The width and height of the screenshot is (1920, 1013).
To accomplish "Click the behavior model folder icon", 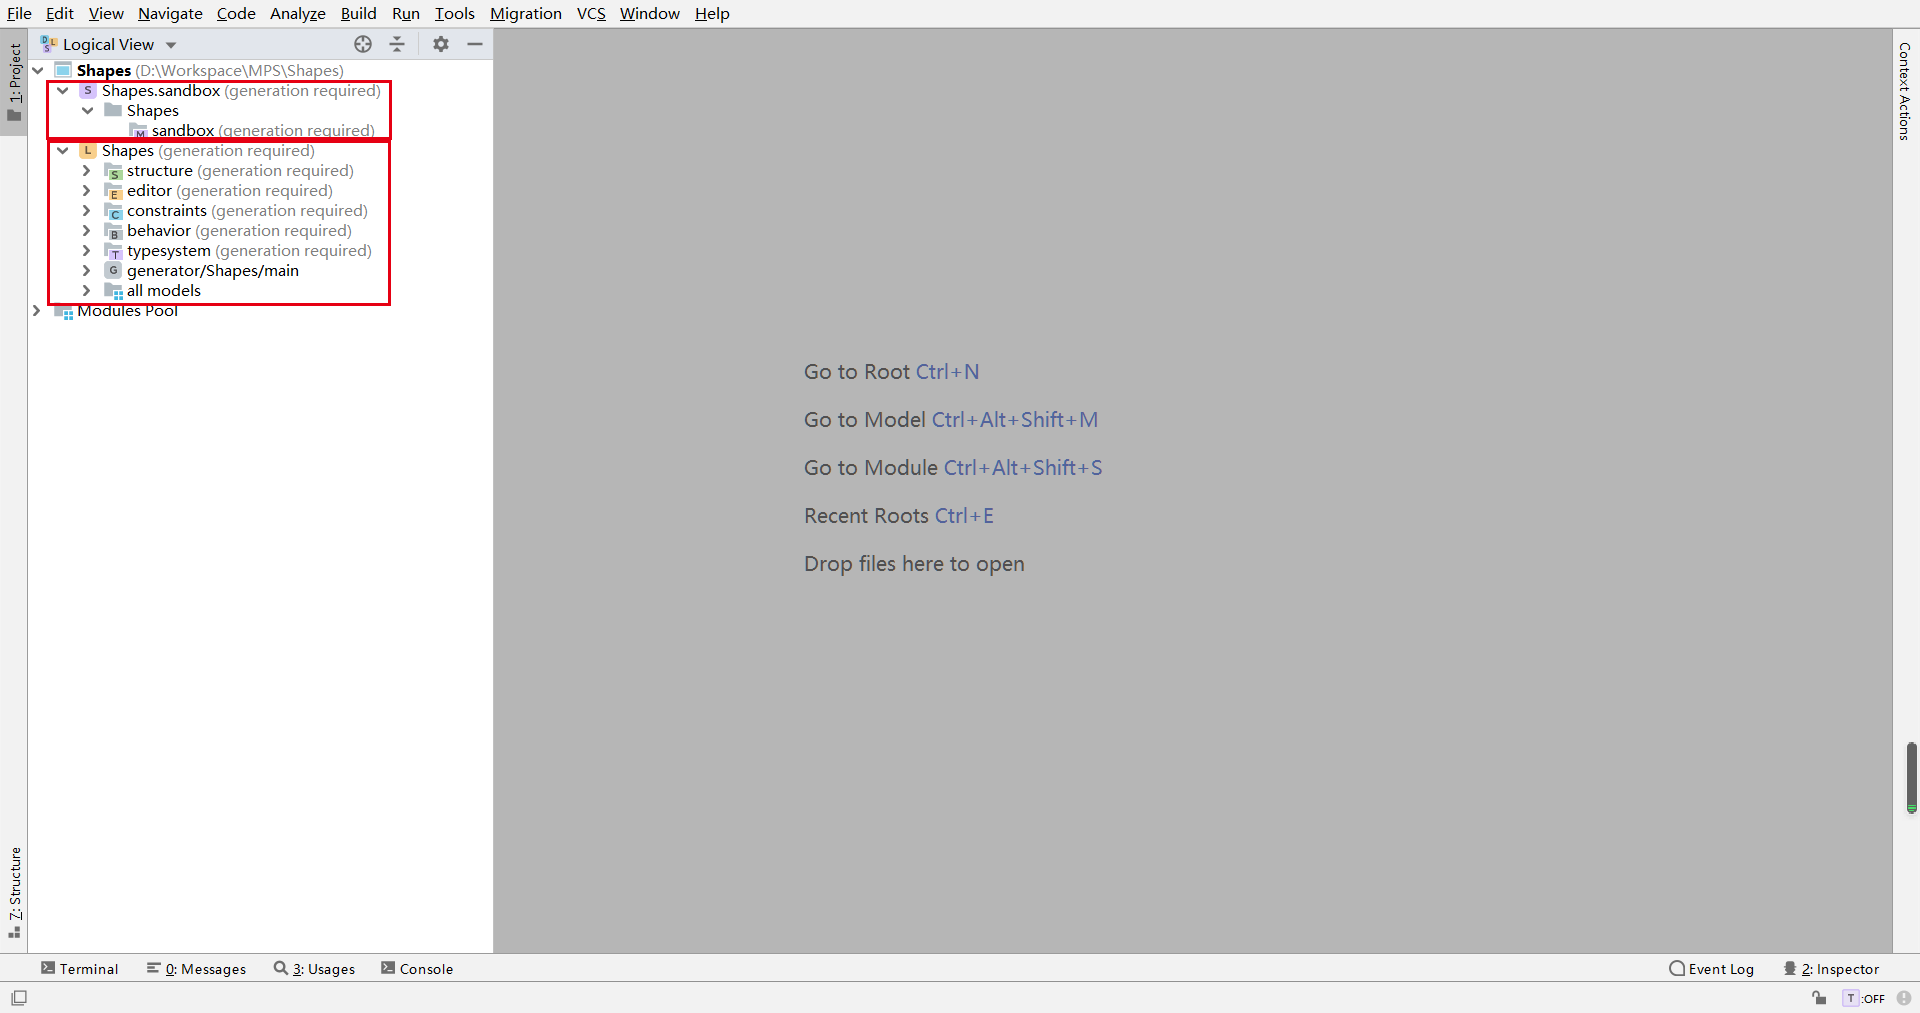I will click(x=115, y=231).
